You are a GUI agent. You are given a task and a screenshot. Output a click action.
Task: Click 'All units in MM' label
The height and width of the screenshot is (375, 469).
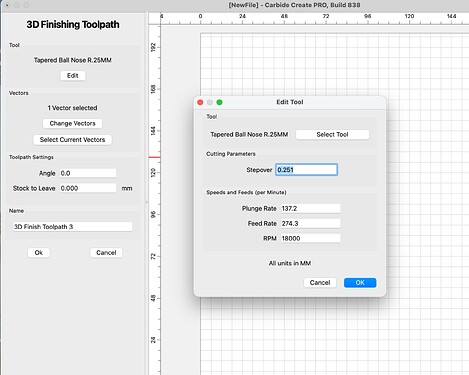(x=290, y=263)
